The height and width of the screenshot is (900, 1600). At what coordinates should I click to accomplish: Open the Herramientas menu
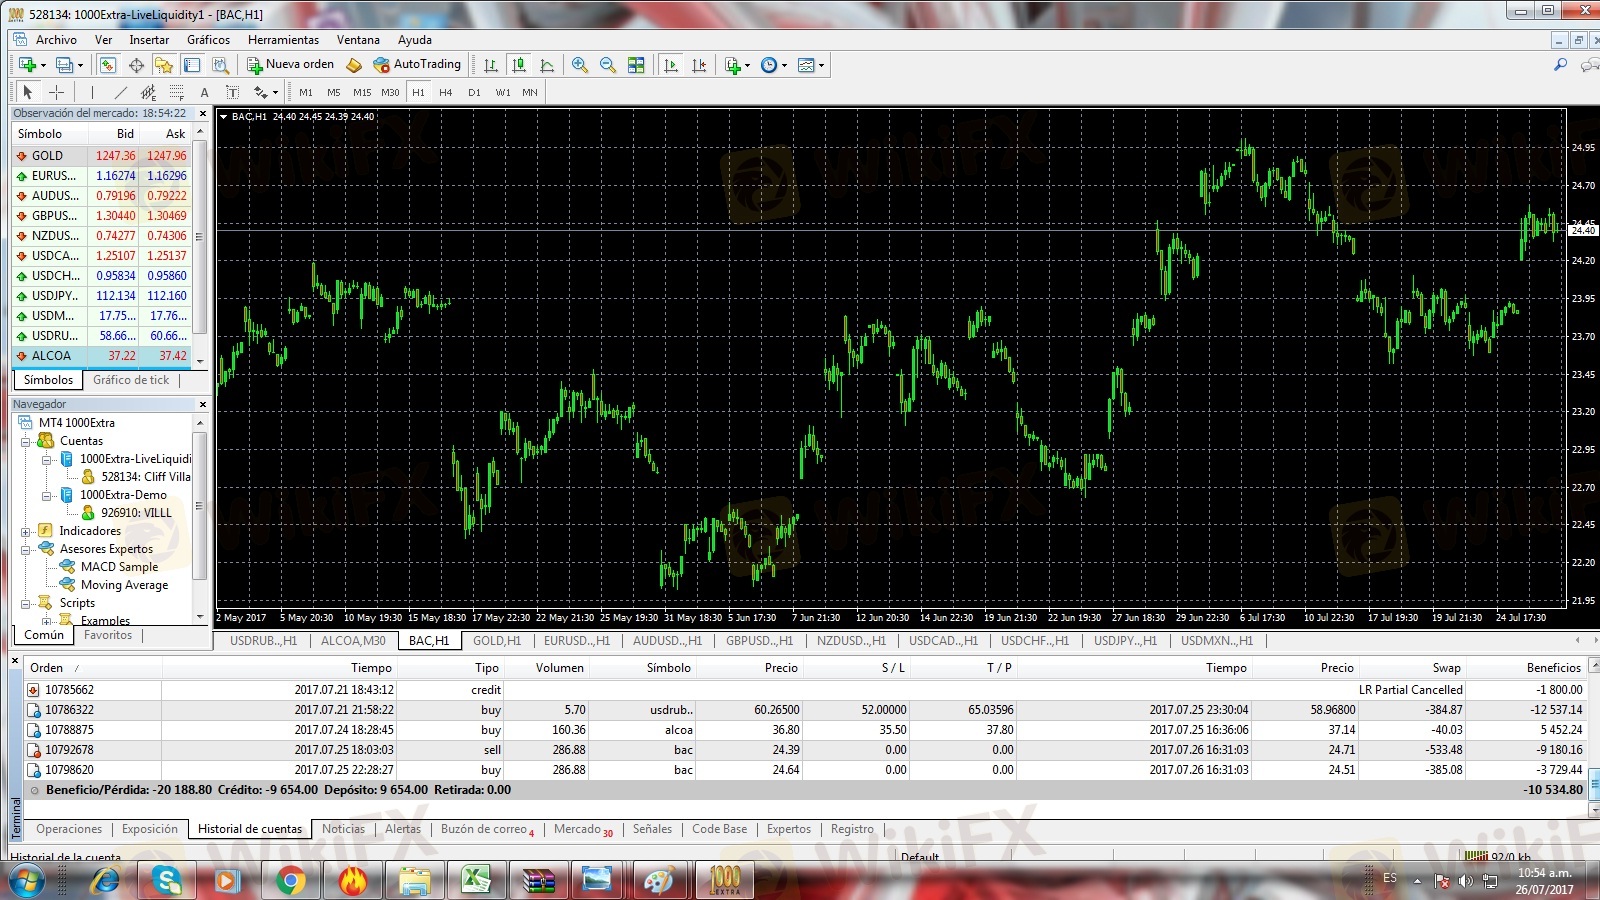click(x=283, y=40)
